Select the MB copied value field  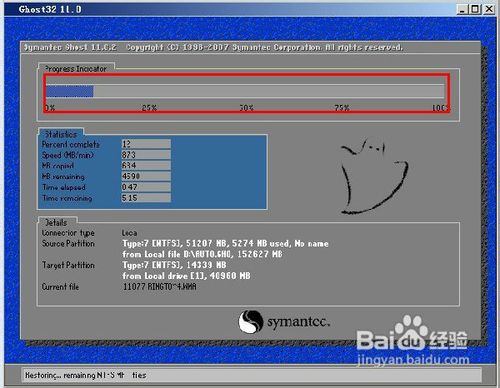pos(146,165)
